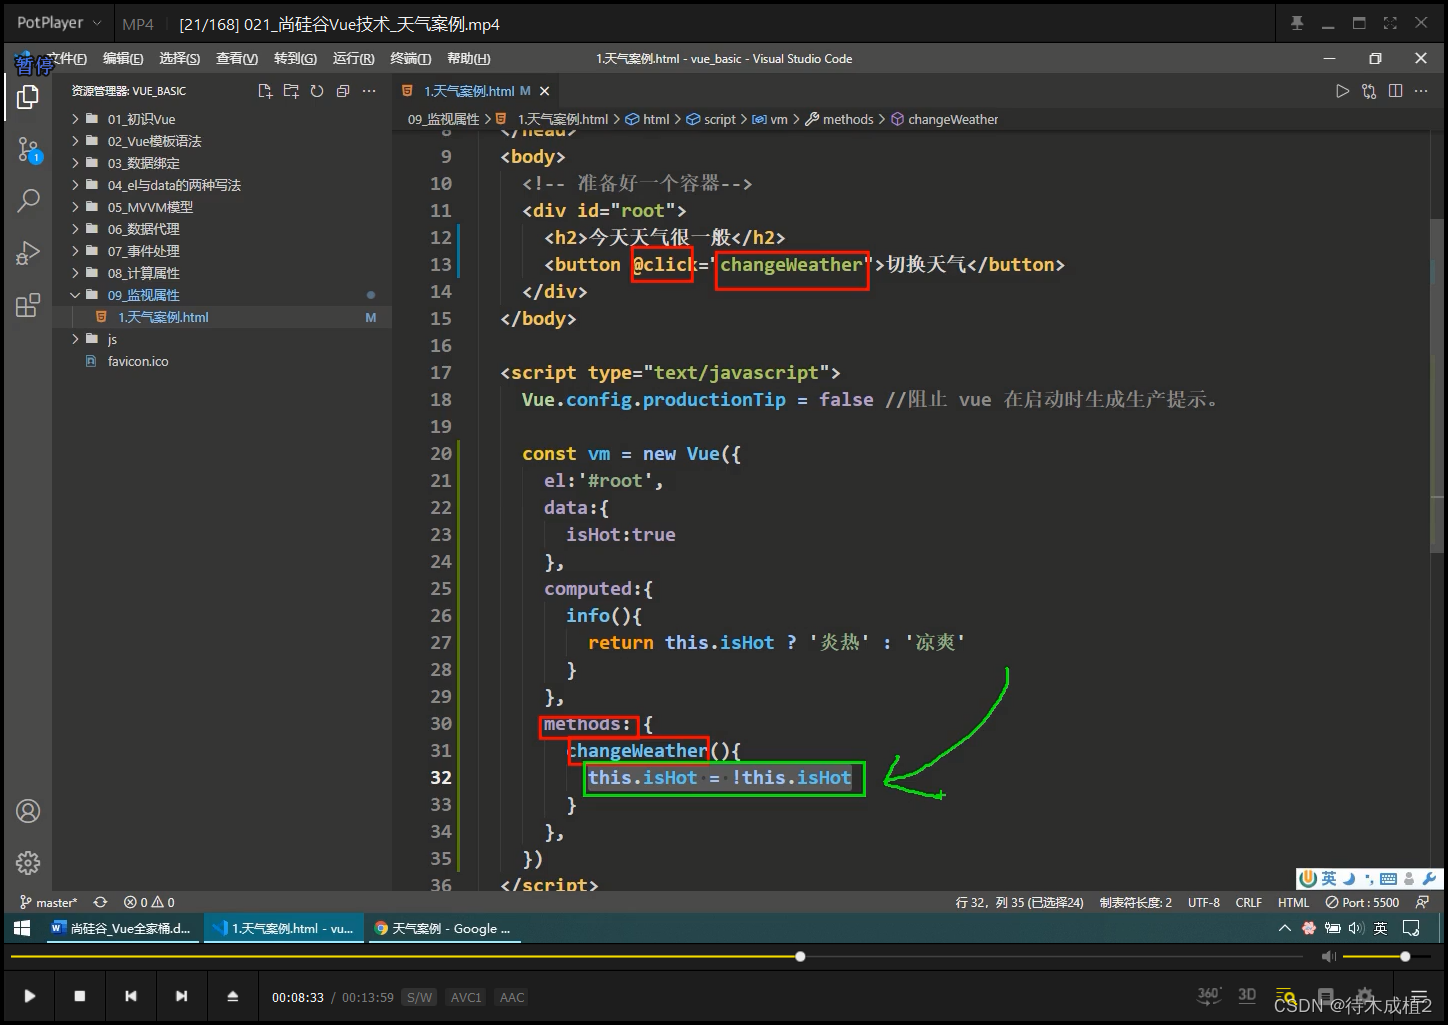Click the UTF-8 encoding in status bar

(x=1204, y=902)
